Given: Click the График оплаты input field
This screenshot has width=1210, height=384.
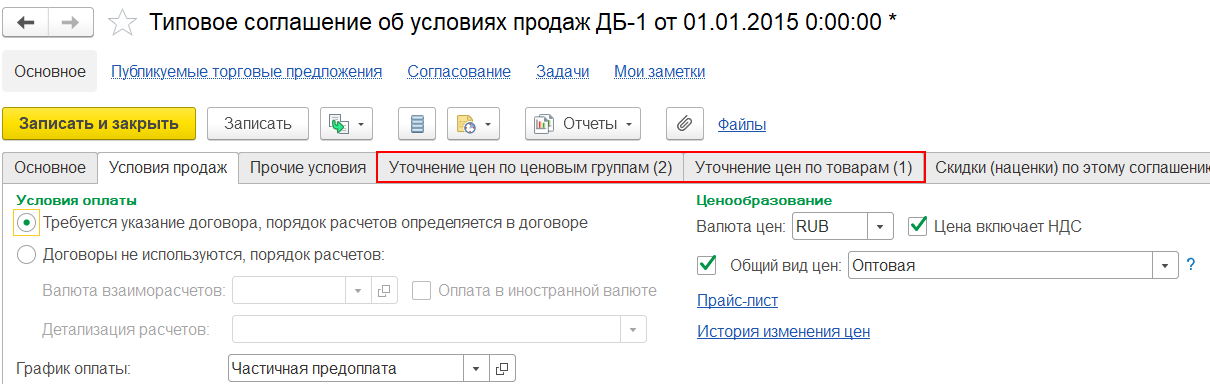Looking at the screenshot, I should (x=347, y=368).
